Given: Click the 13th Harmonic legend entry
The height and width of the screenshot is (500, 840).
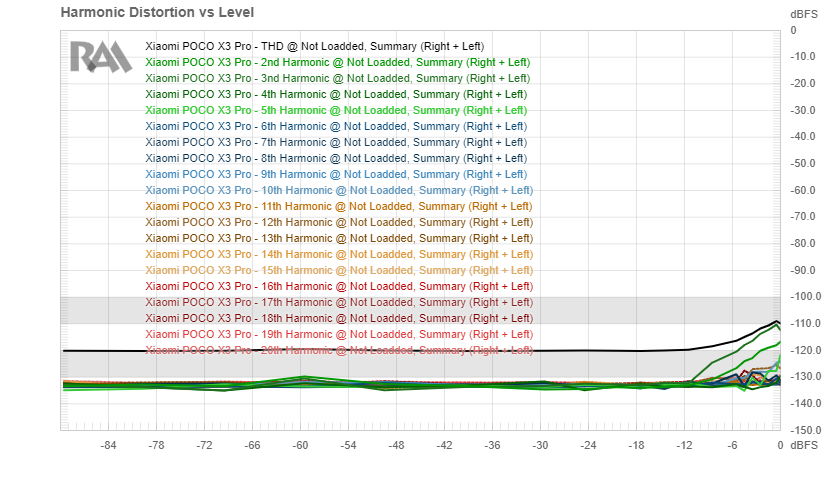Looking at the screenshot, I should (x=339, y=238).
